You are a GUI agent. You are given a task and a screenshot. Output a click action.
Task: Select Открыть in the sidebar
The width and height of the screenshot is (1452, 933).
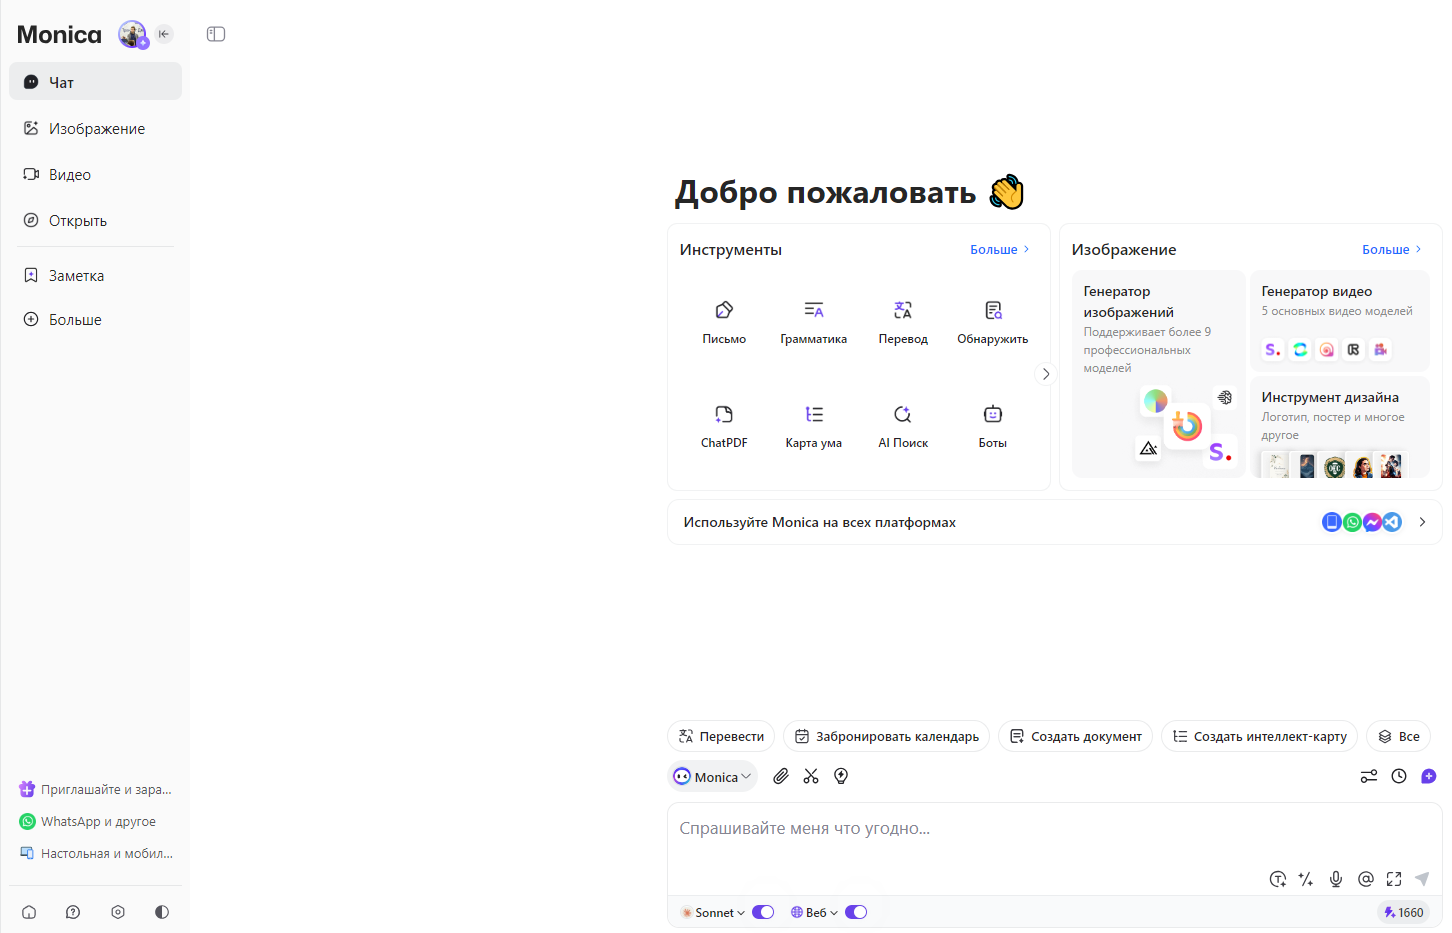pyautogui.click(x=96, y=220)
